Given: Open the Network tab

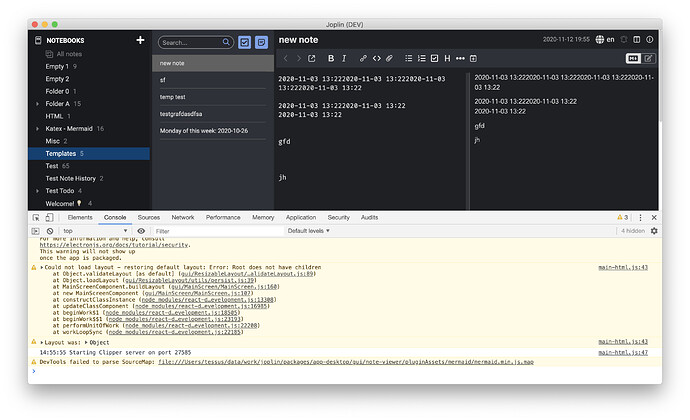Looking at the screenshot, I should [x=183, y=217].
